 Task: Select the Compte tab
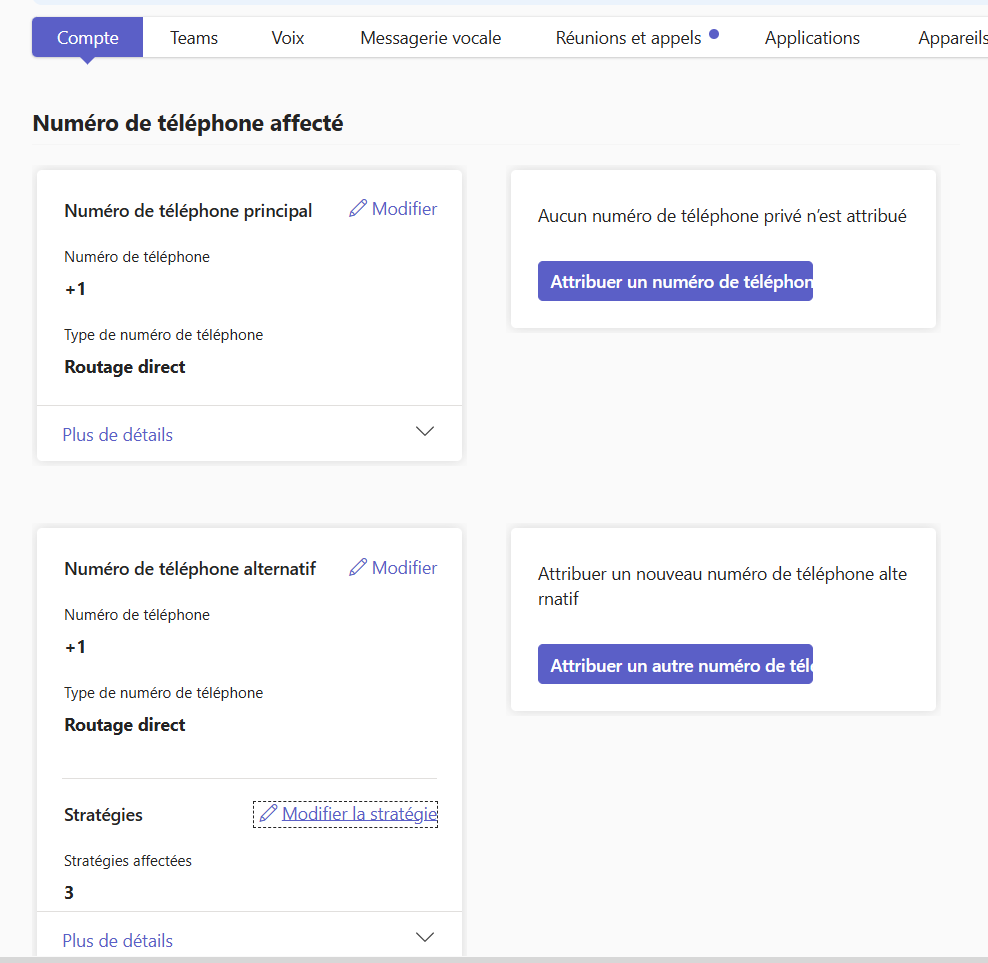click(x=88, y=38)
